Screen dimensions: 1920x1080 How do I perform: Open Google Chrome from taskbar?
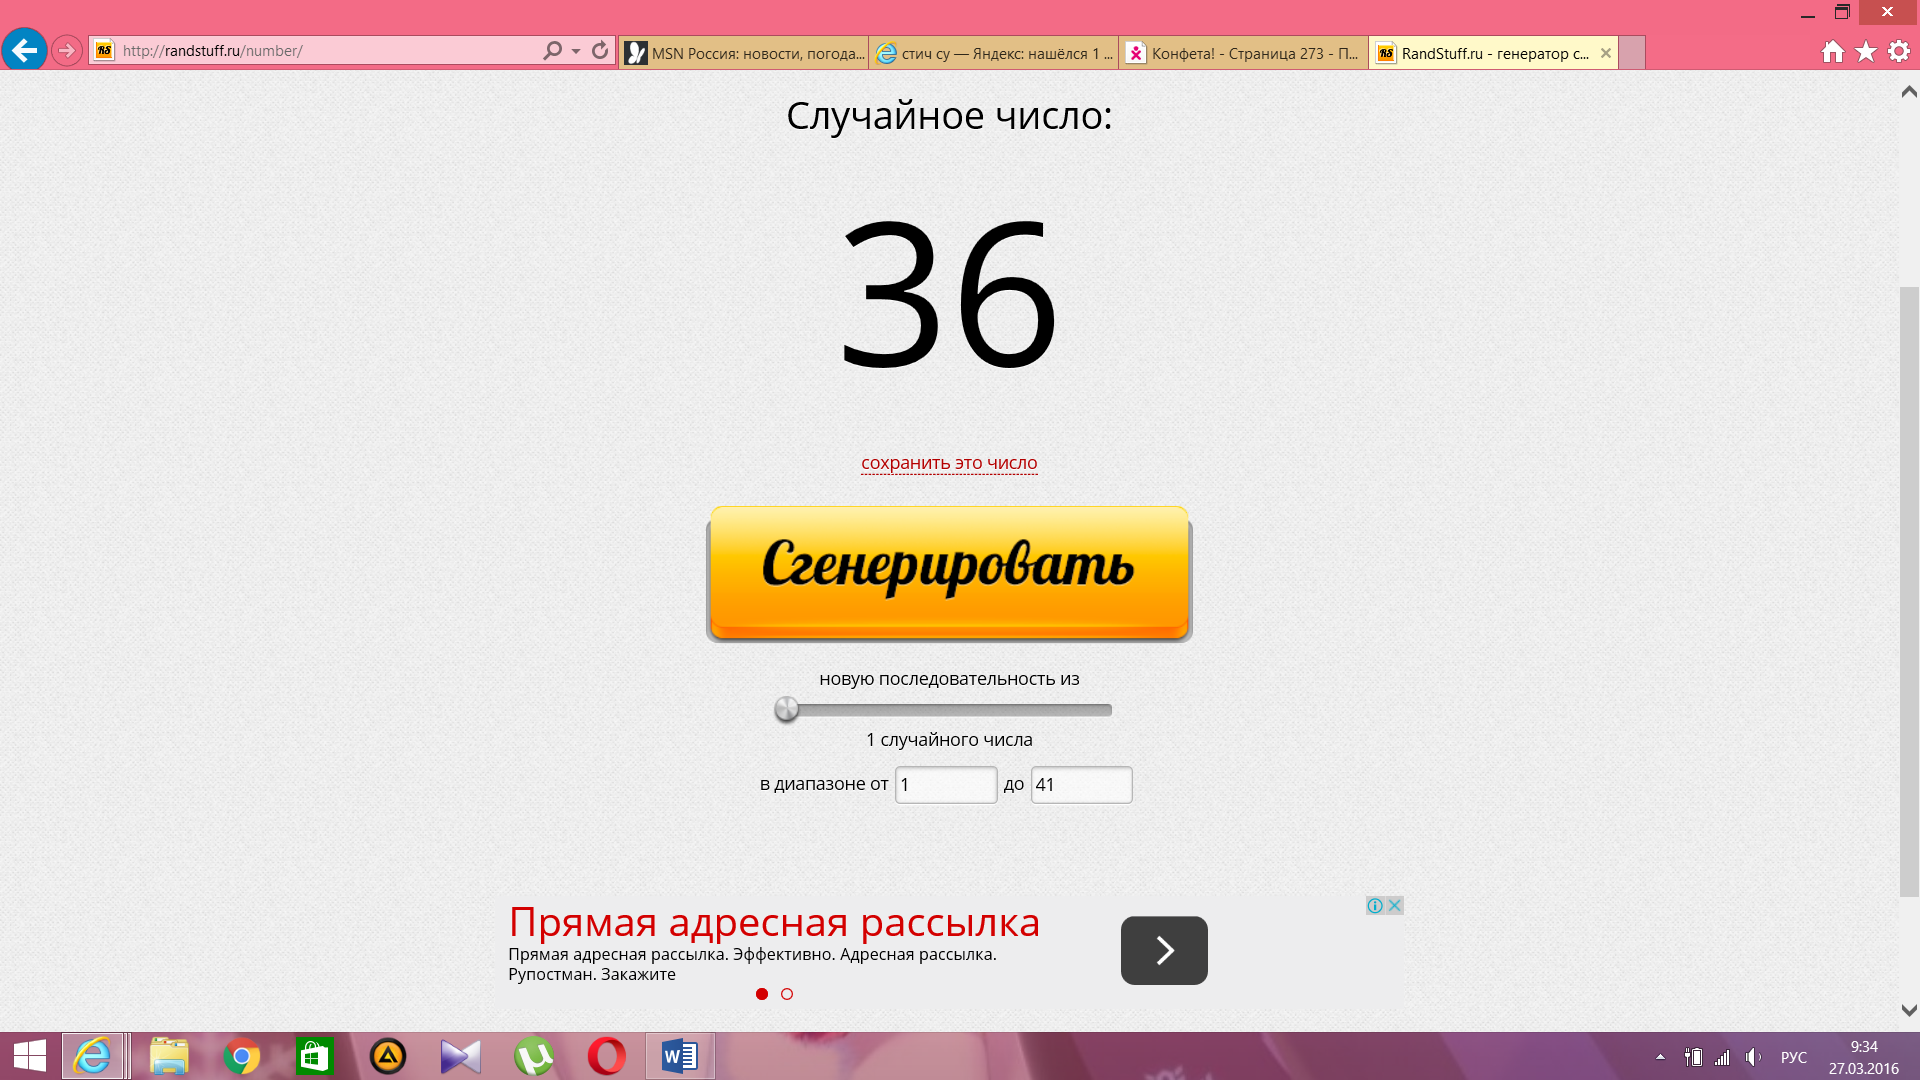241,1056
